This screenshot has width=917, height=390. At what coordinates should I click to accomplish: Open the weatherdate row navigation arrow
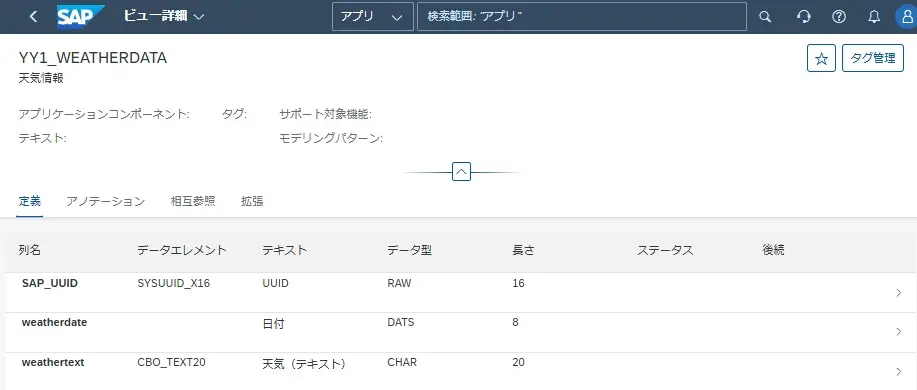899,332
